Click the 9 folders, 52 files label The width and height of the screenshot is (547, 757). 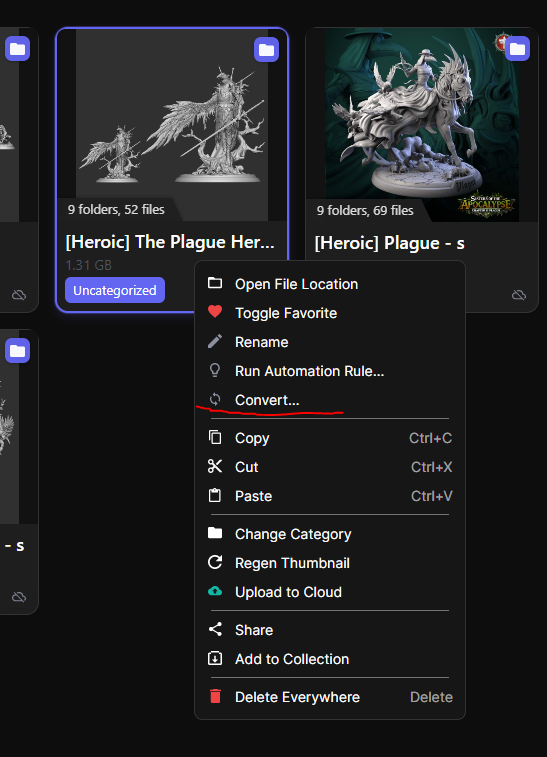point(116,209)
